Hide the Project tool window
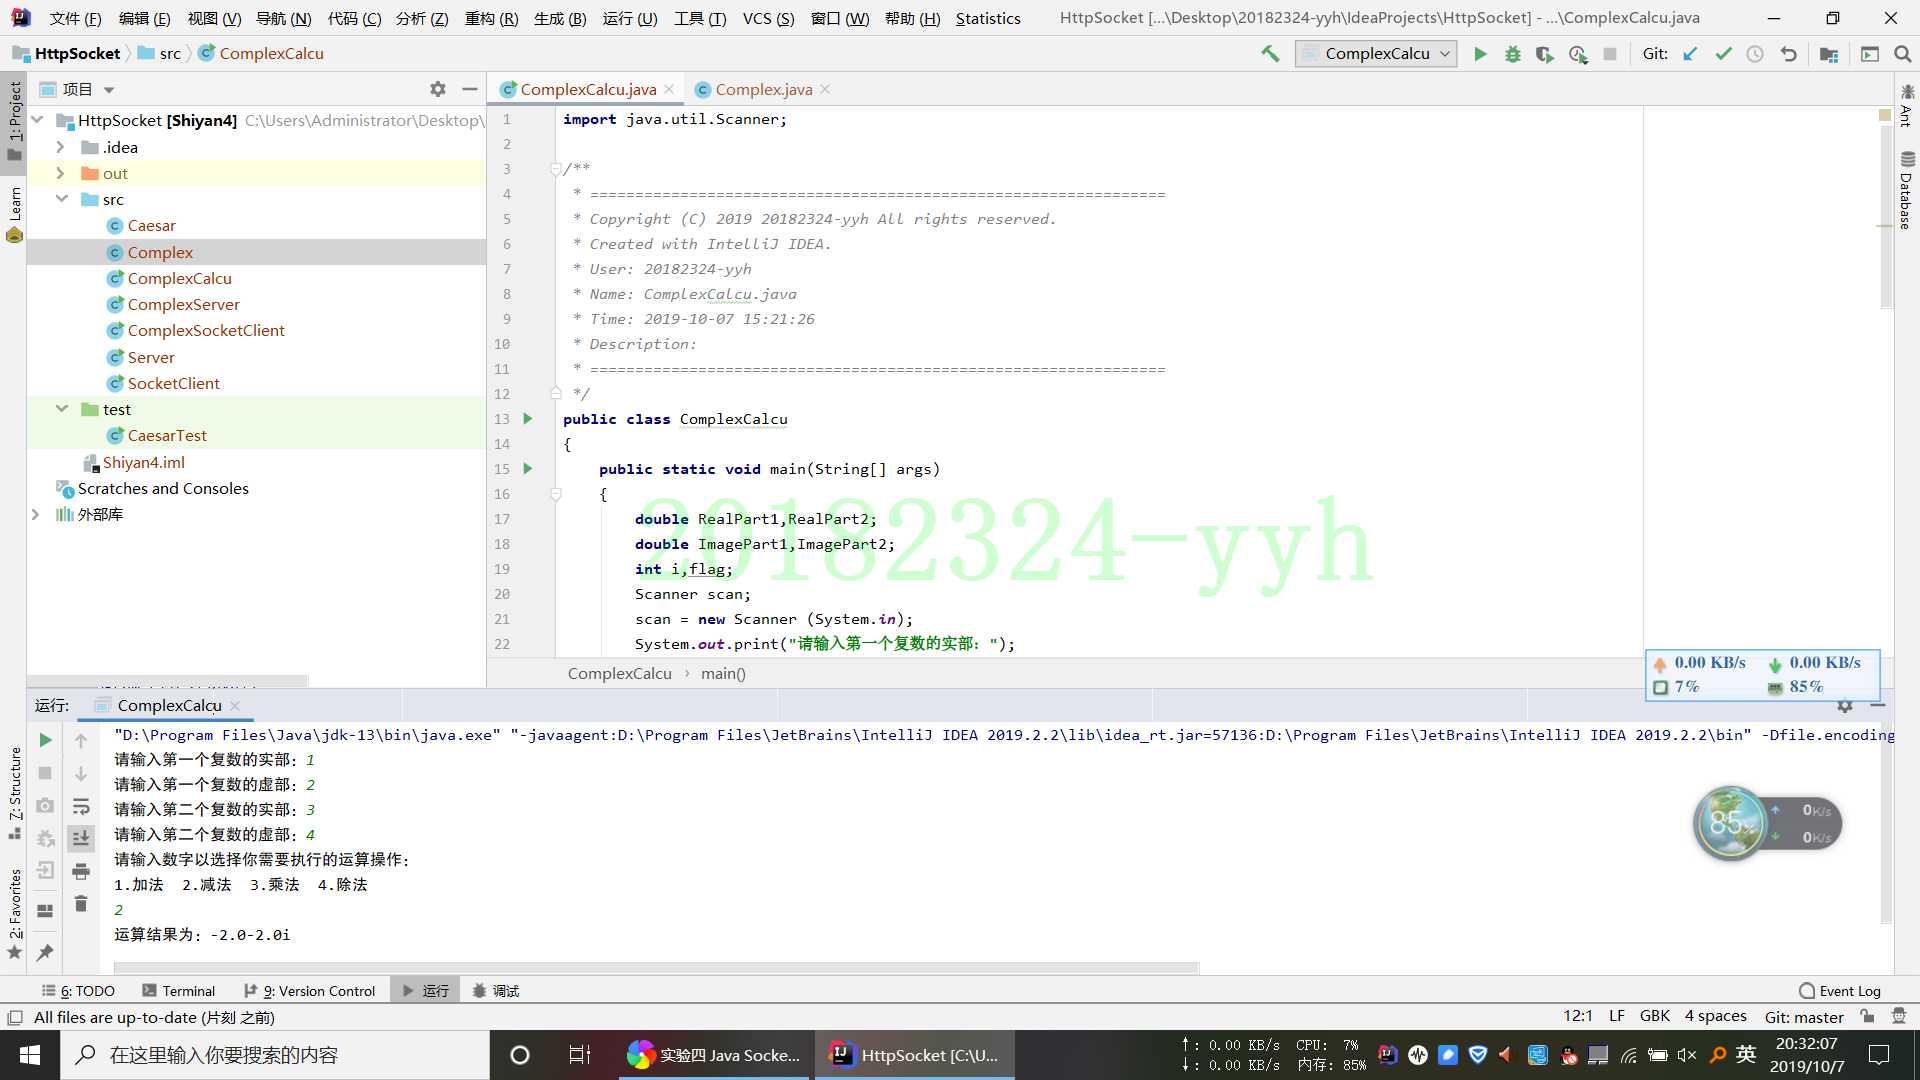This screenshot has height=1080, width=1920. pos(469,89)
